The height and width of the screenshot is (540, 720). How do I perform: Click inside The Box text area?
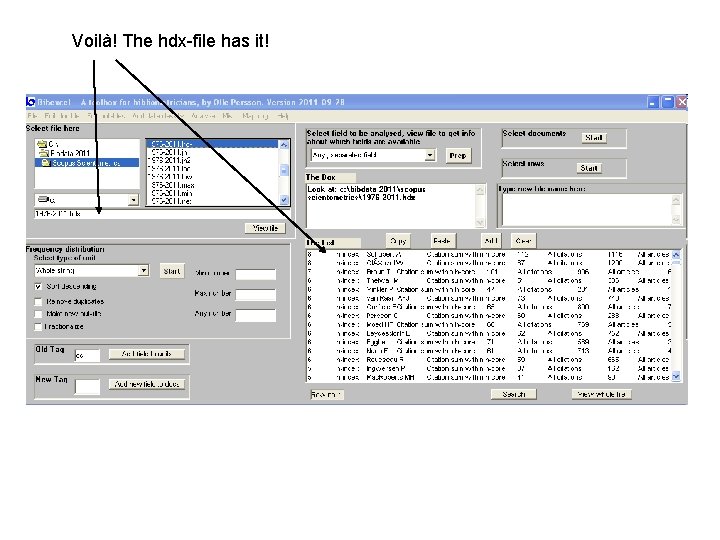pyautogui.click(x=391, y=205)
